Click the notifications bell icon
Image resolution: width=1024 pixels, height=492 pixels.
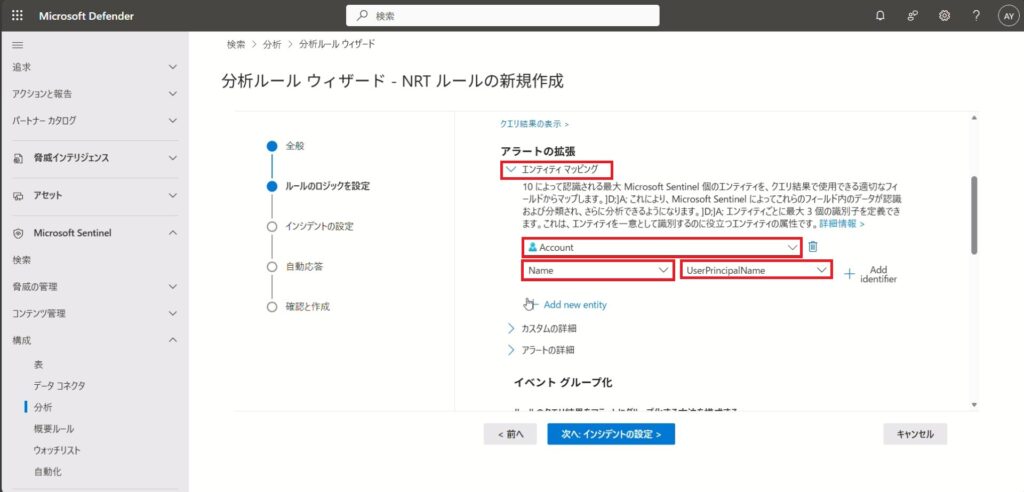[x=880, y=16]
